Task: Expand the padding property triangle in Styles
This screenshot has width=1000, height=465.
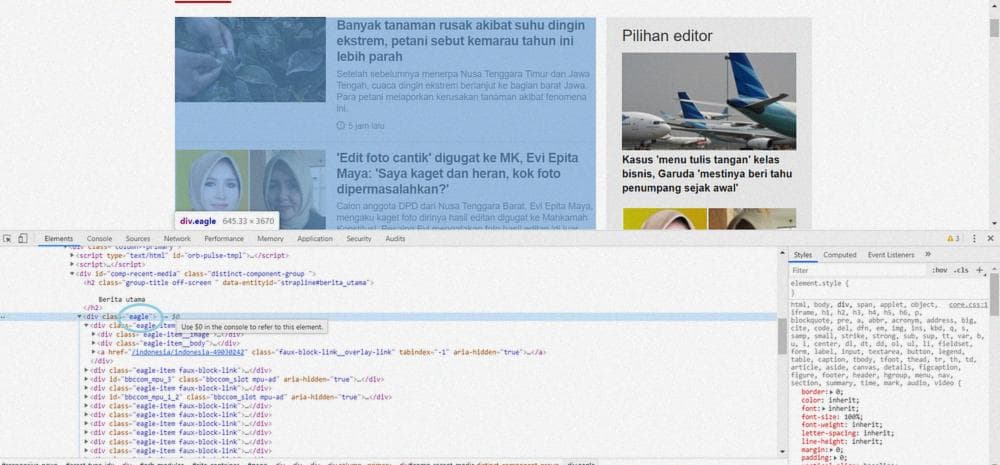Action: pos(834,458)
